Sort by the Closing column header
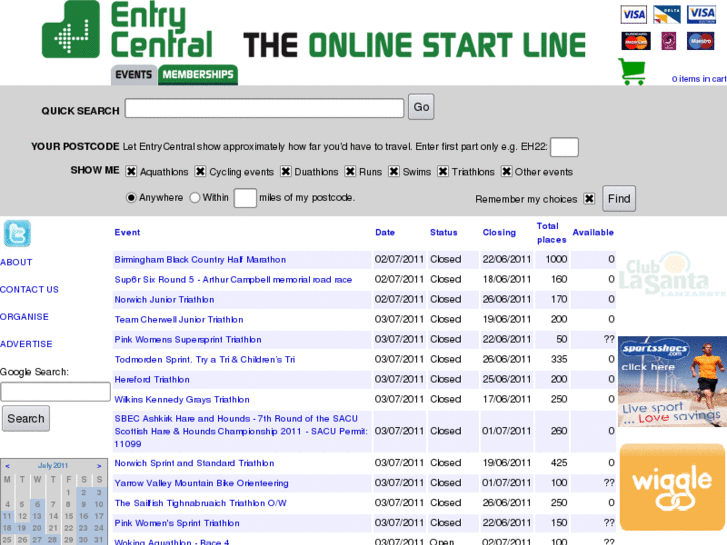 499,232
